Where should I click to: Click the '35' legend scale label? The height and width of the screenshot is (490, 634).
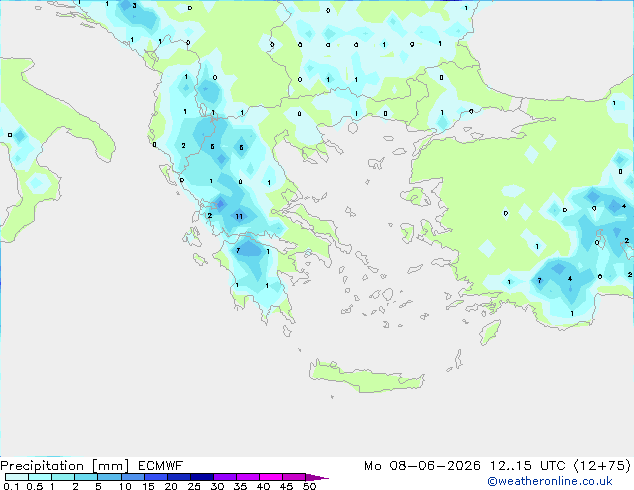[240, 486]
